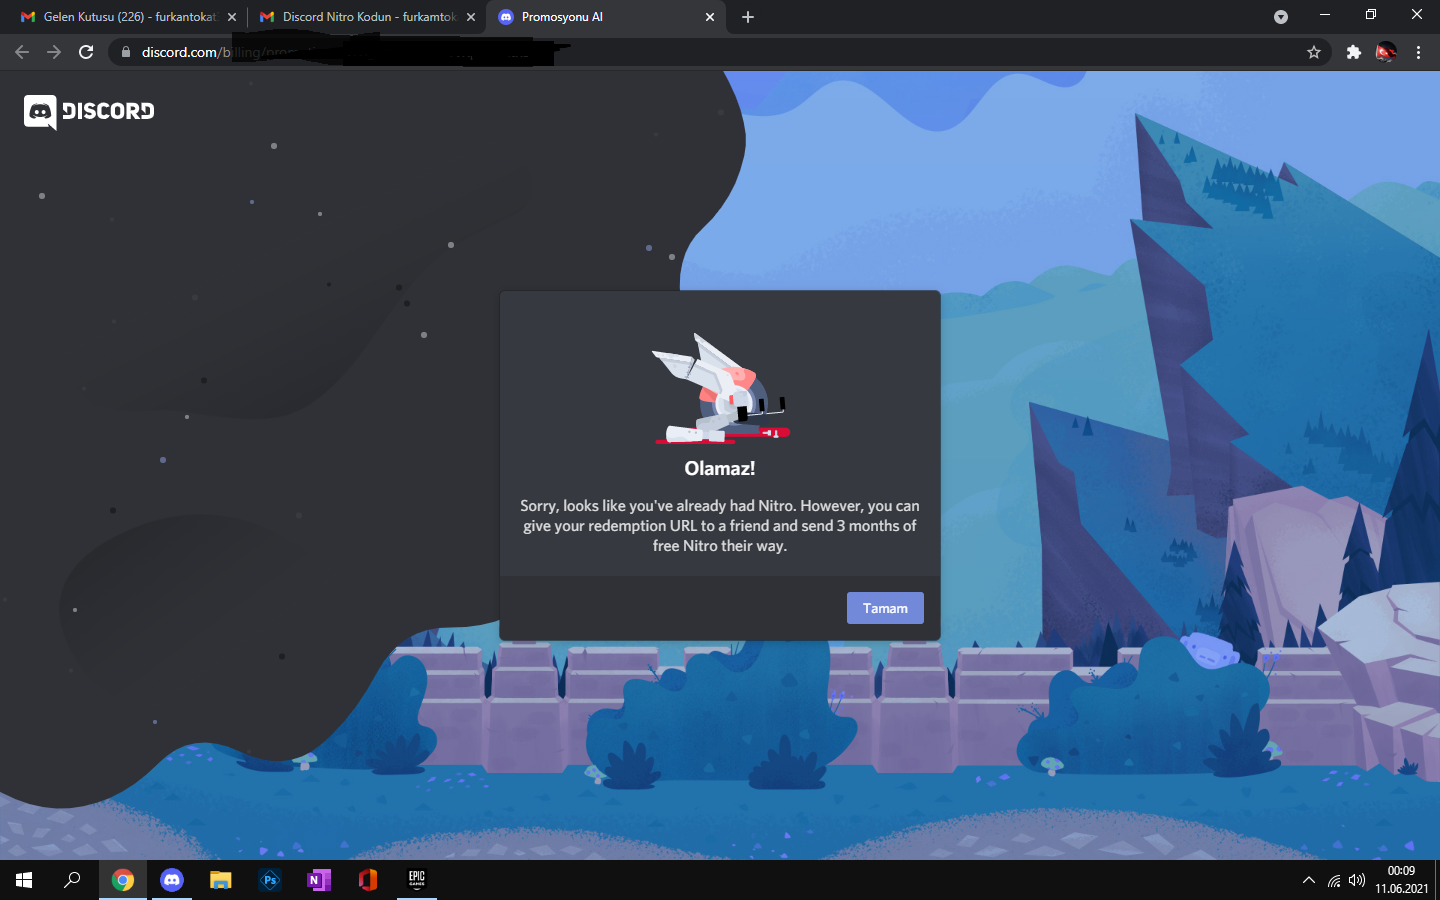Viewport: 1440px width, 900px height.
Task: Click the Nitro already redeemed message text
Action: pos(720,526)
